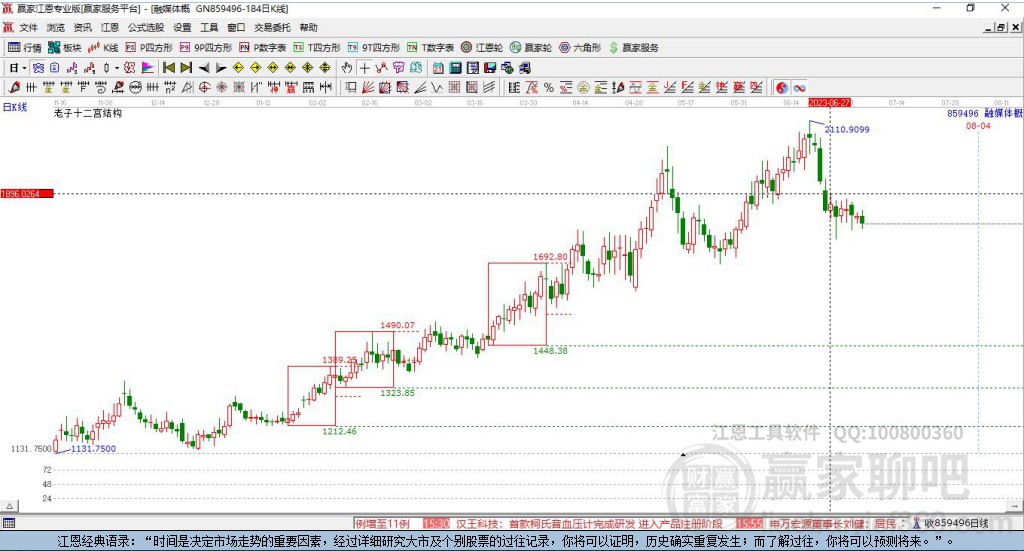Restore the inner document window

pos(1001,27)
